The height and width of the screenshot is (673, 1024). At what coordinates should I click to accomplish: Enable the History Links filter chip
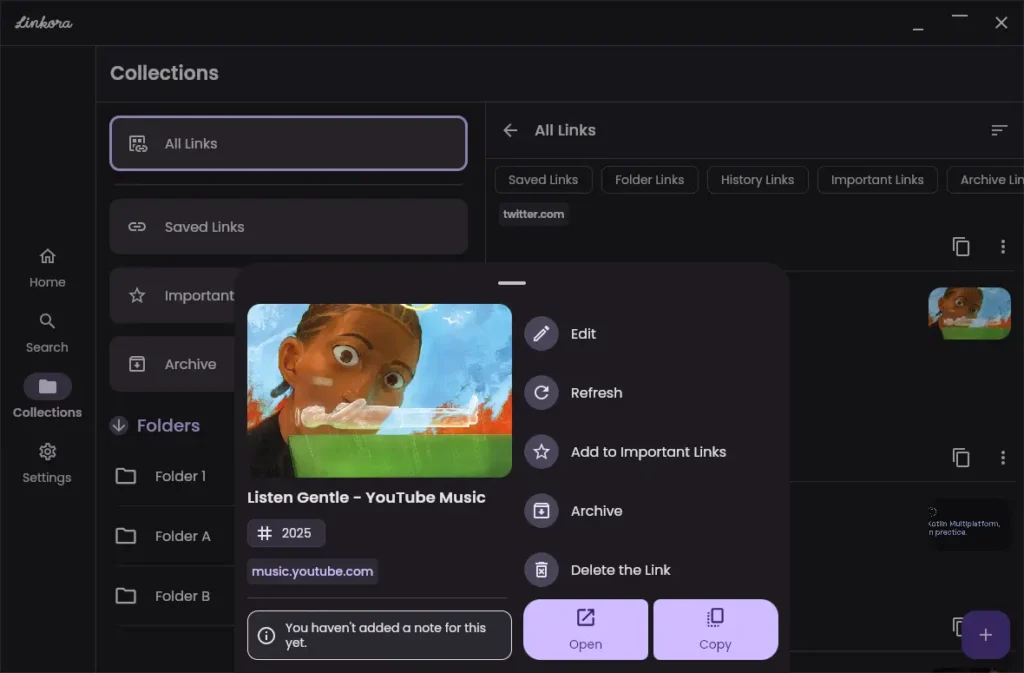757,180
